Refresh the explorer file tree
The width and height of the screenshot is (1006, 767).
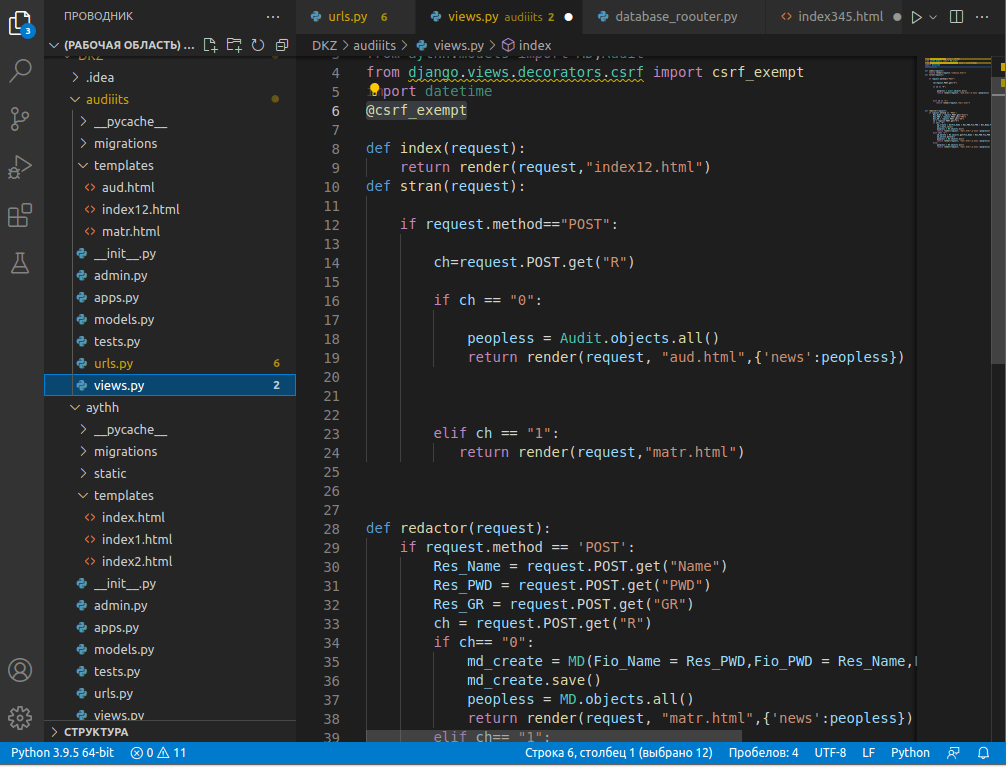[x=258, y=45]
